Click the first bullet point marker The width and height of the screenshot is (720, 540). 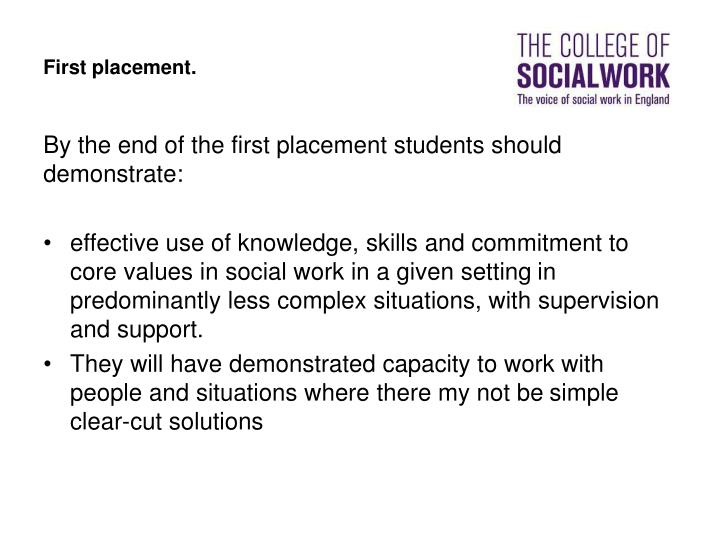click(50, 241)
